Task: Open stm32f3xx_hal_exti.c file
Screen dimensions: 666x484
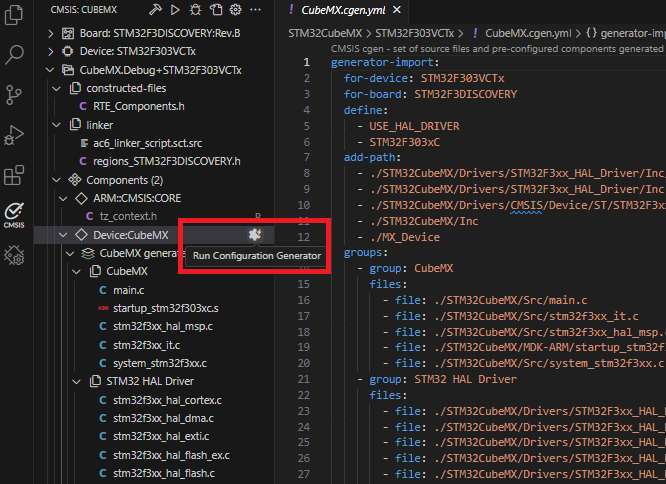Action: [x=161, y=437]
